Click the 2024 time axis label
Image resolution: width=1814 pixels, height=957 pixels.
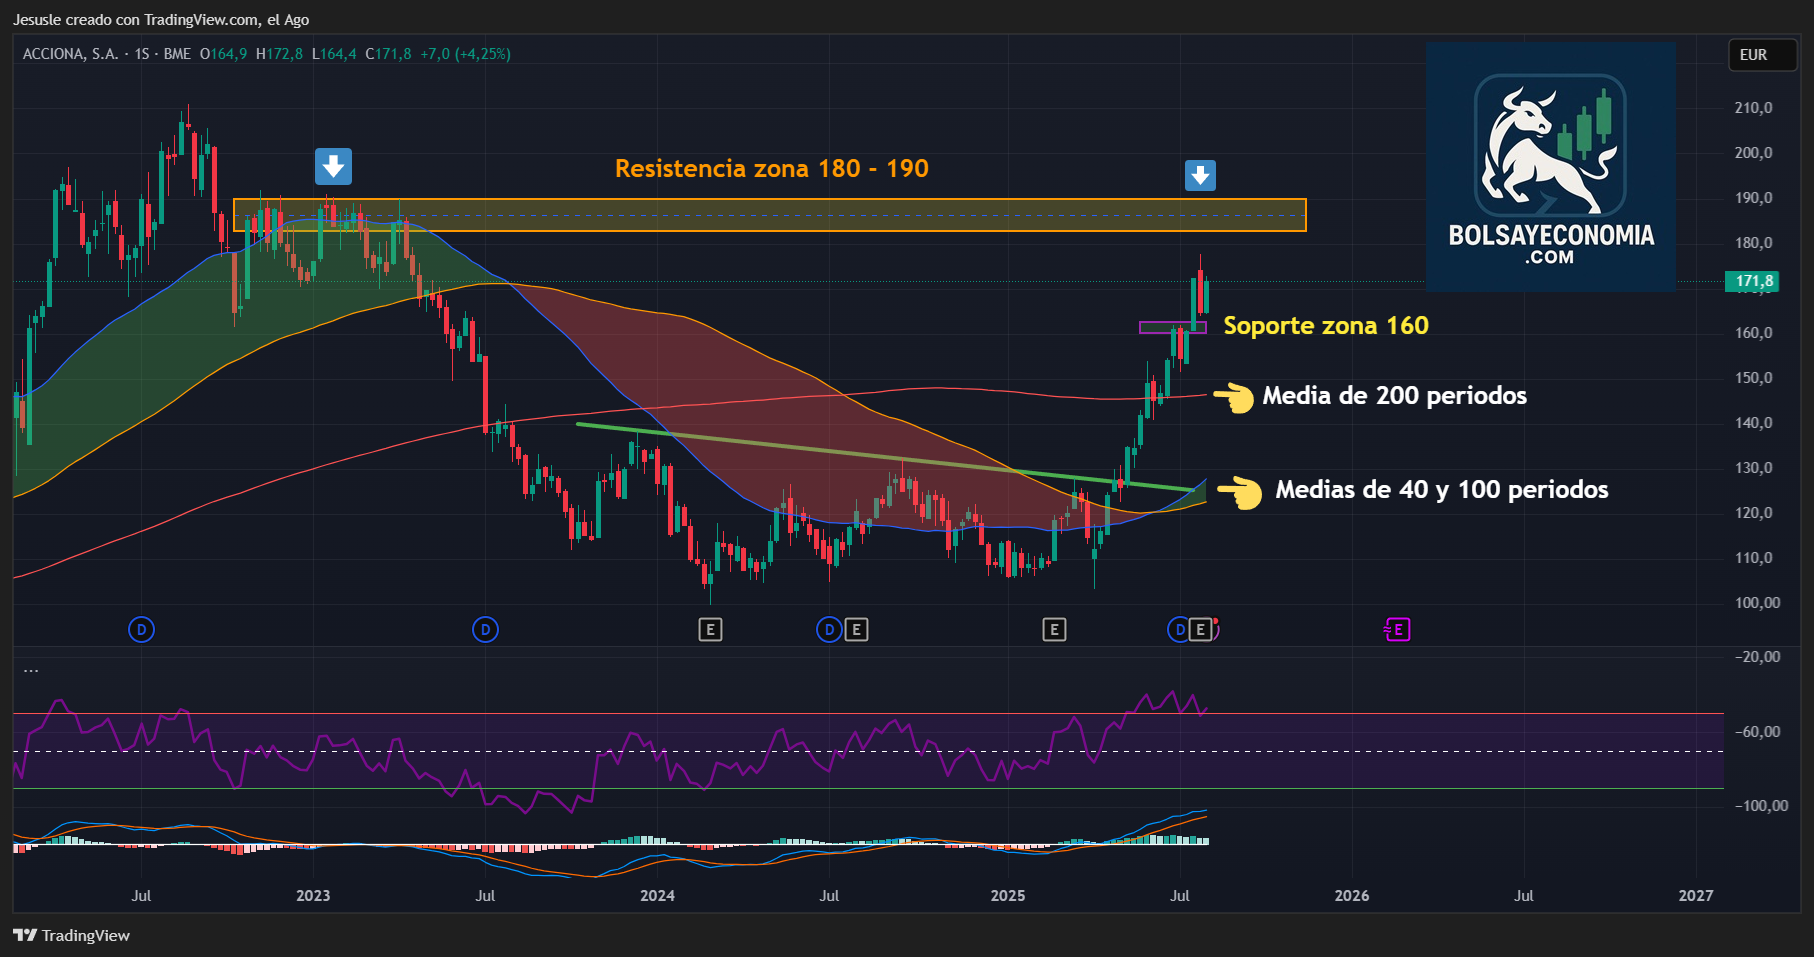(657, 895)
